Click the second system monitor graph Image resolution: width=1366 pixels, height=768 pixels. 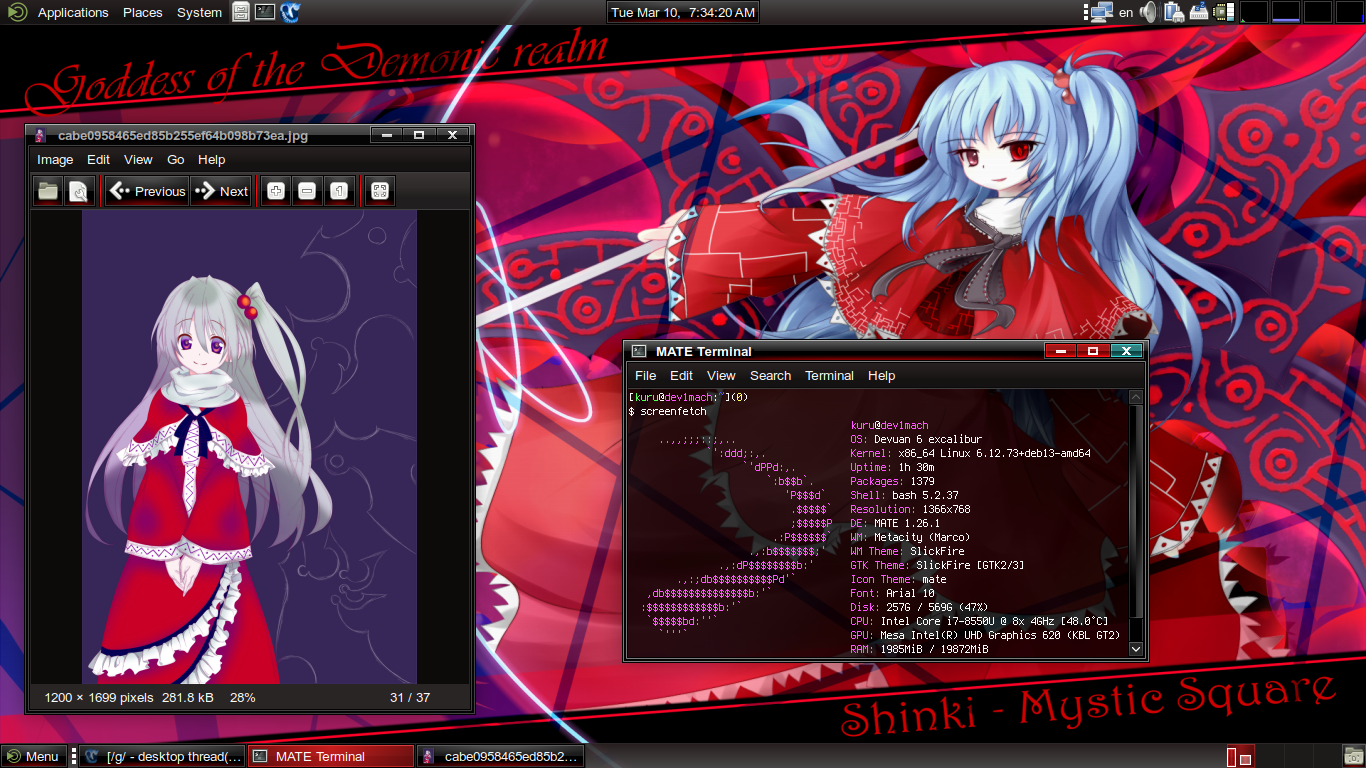coord(1285,12)
